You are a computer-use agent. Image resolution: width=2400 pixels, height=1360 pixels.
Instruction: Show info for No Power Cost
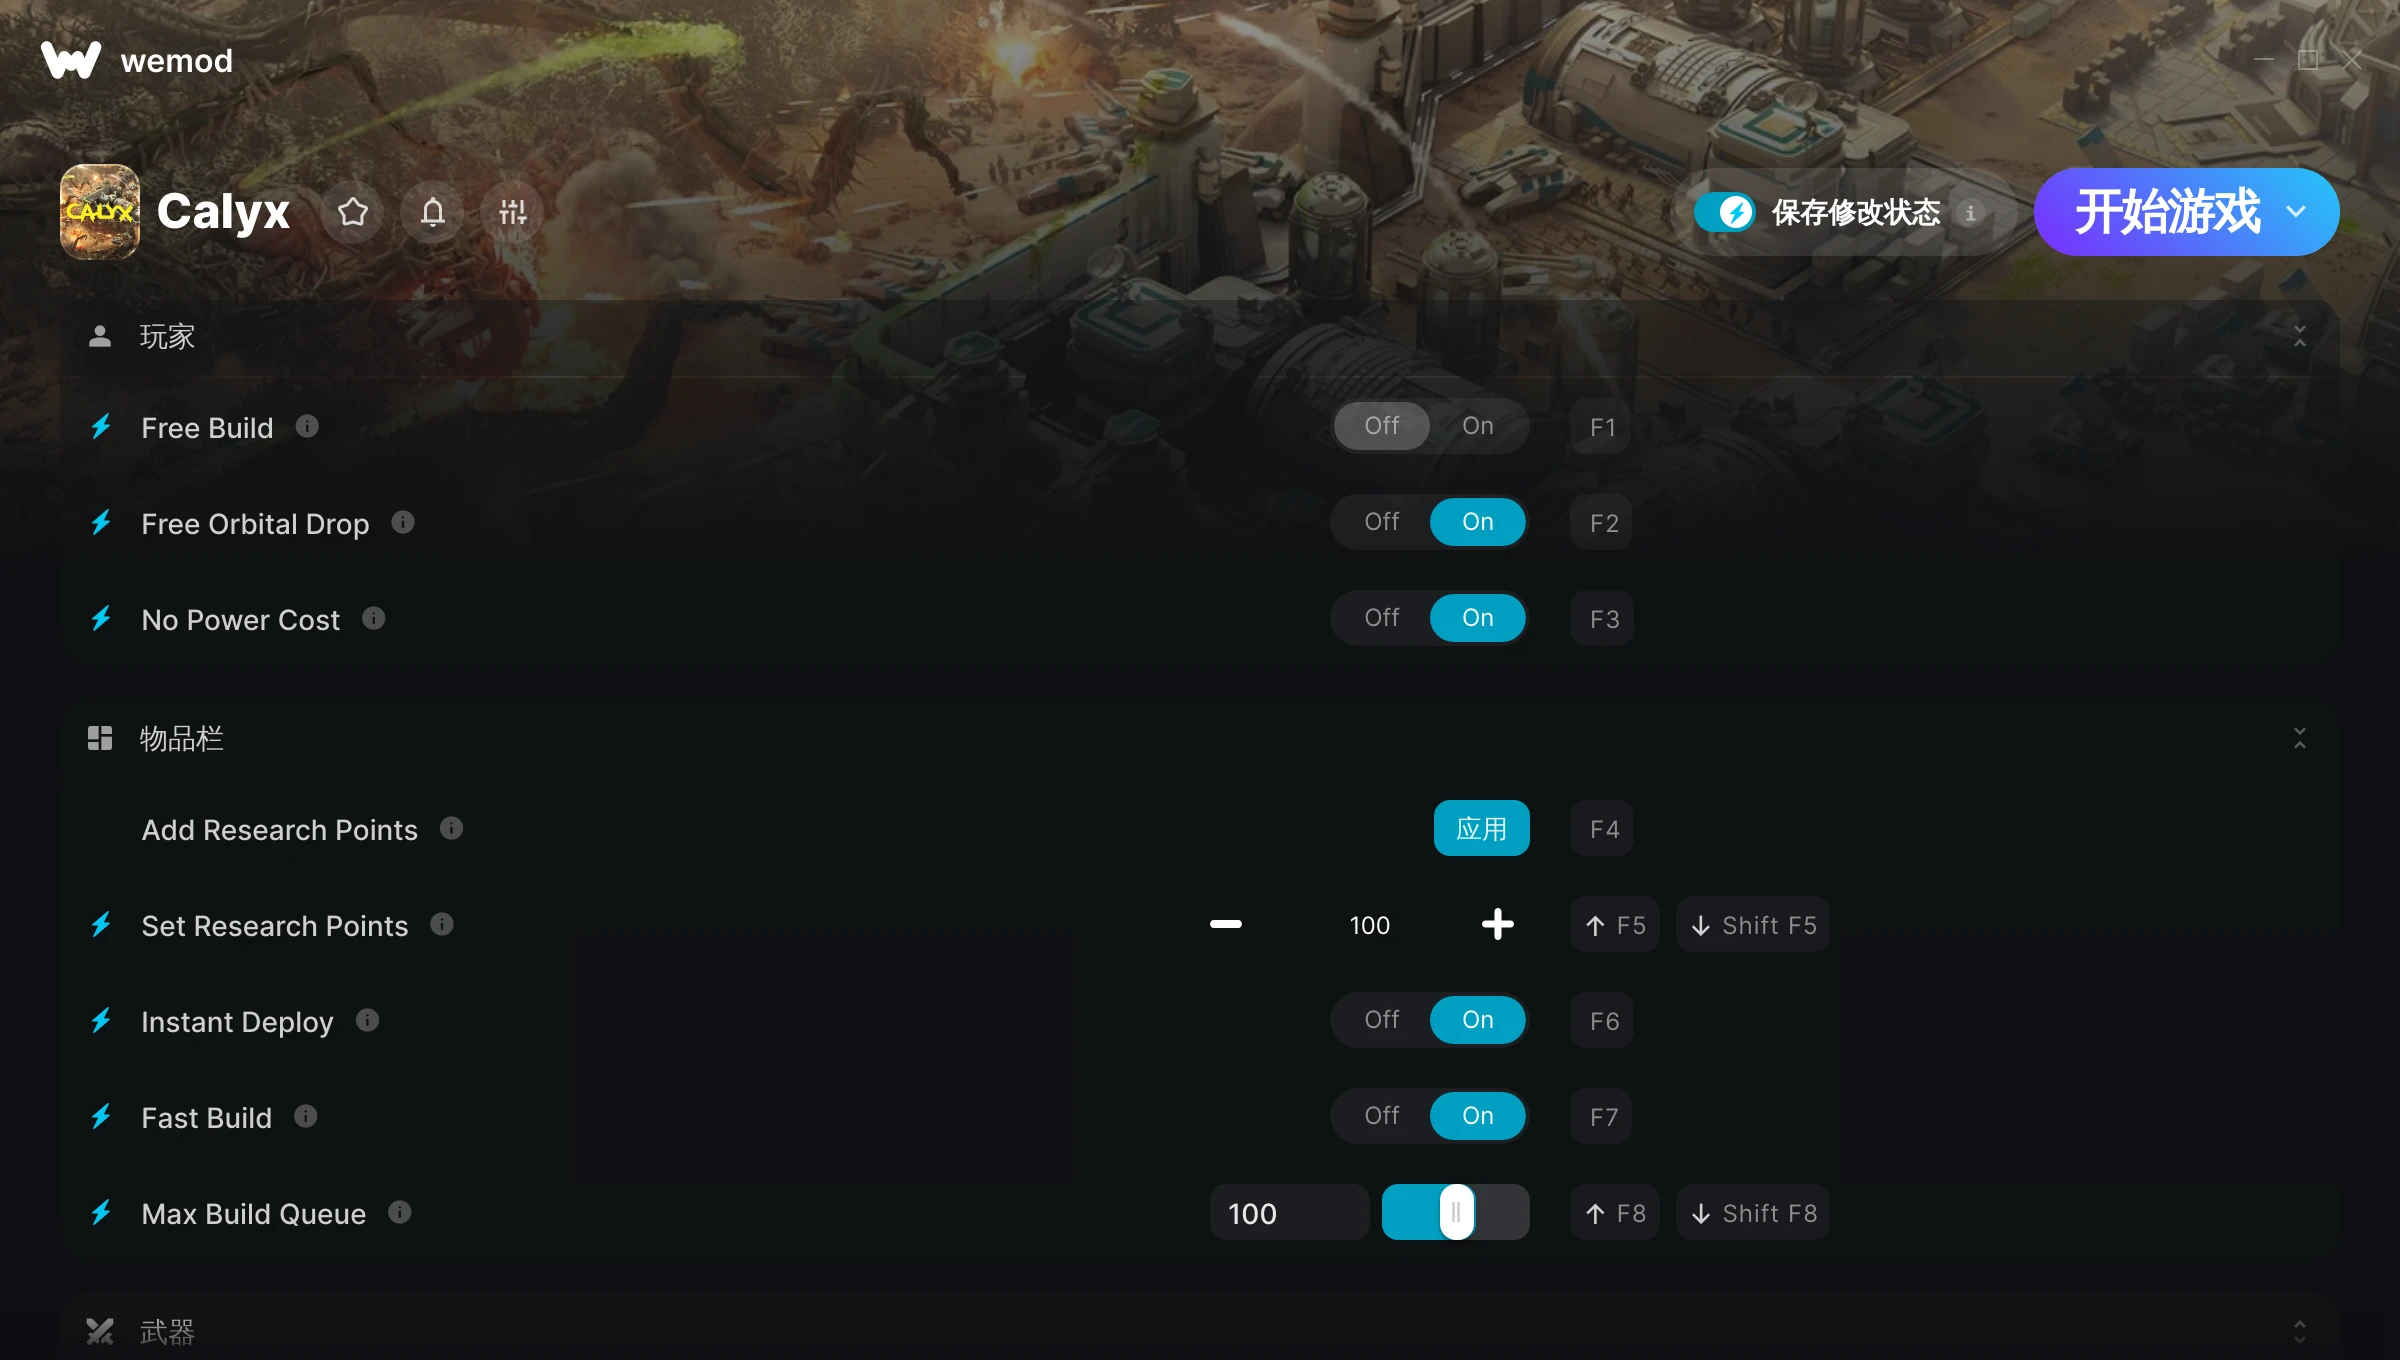point(373,619)
